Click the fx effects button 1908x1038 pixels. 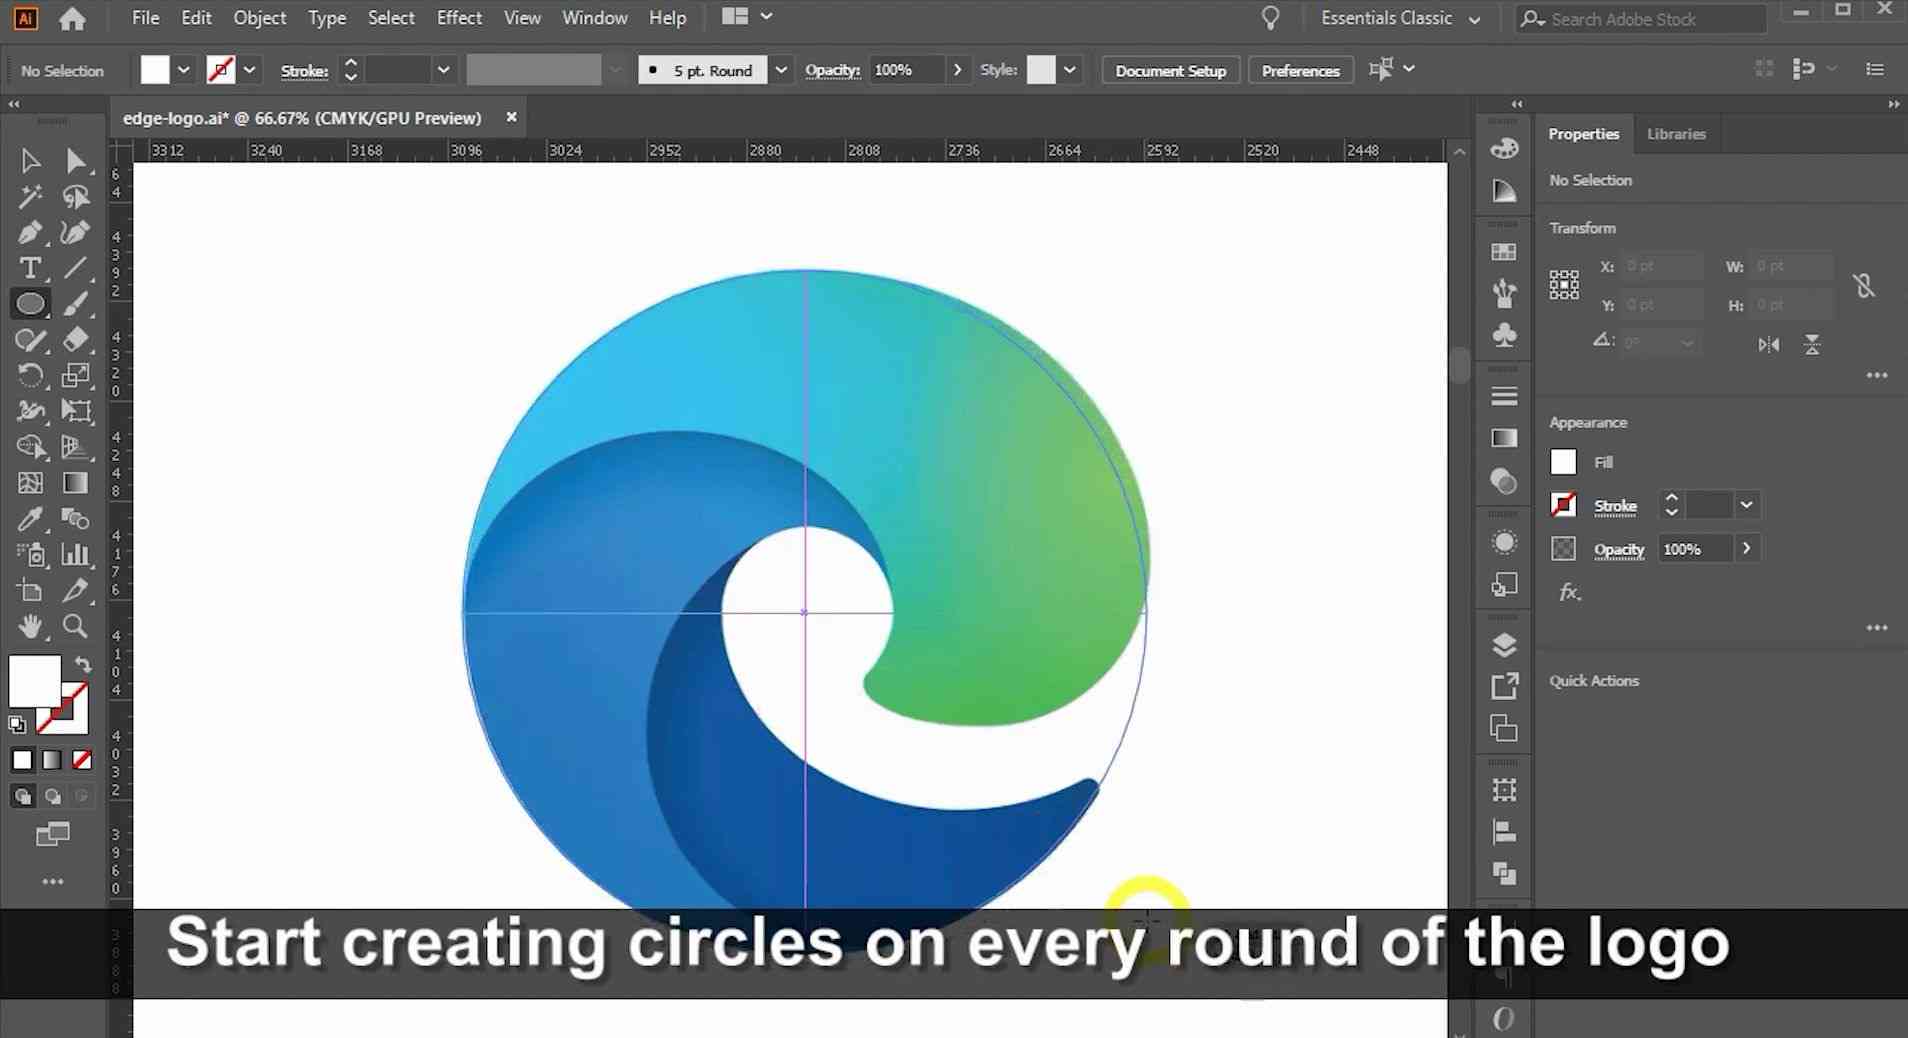1570,593
